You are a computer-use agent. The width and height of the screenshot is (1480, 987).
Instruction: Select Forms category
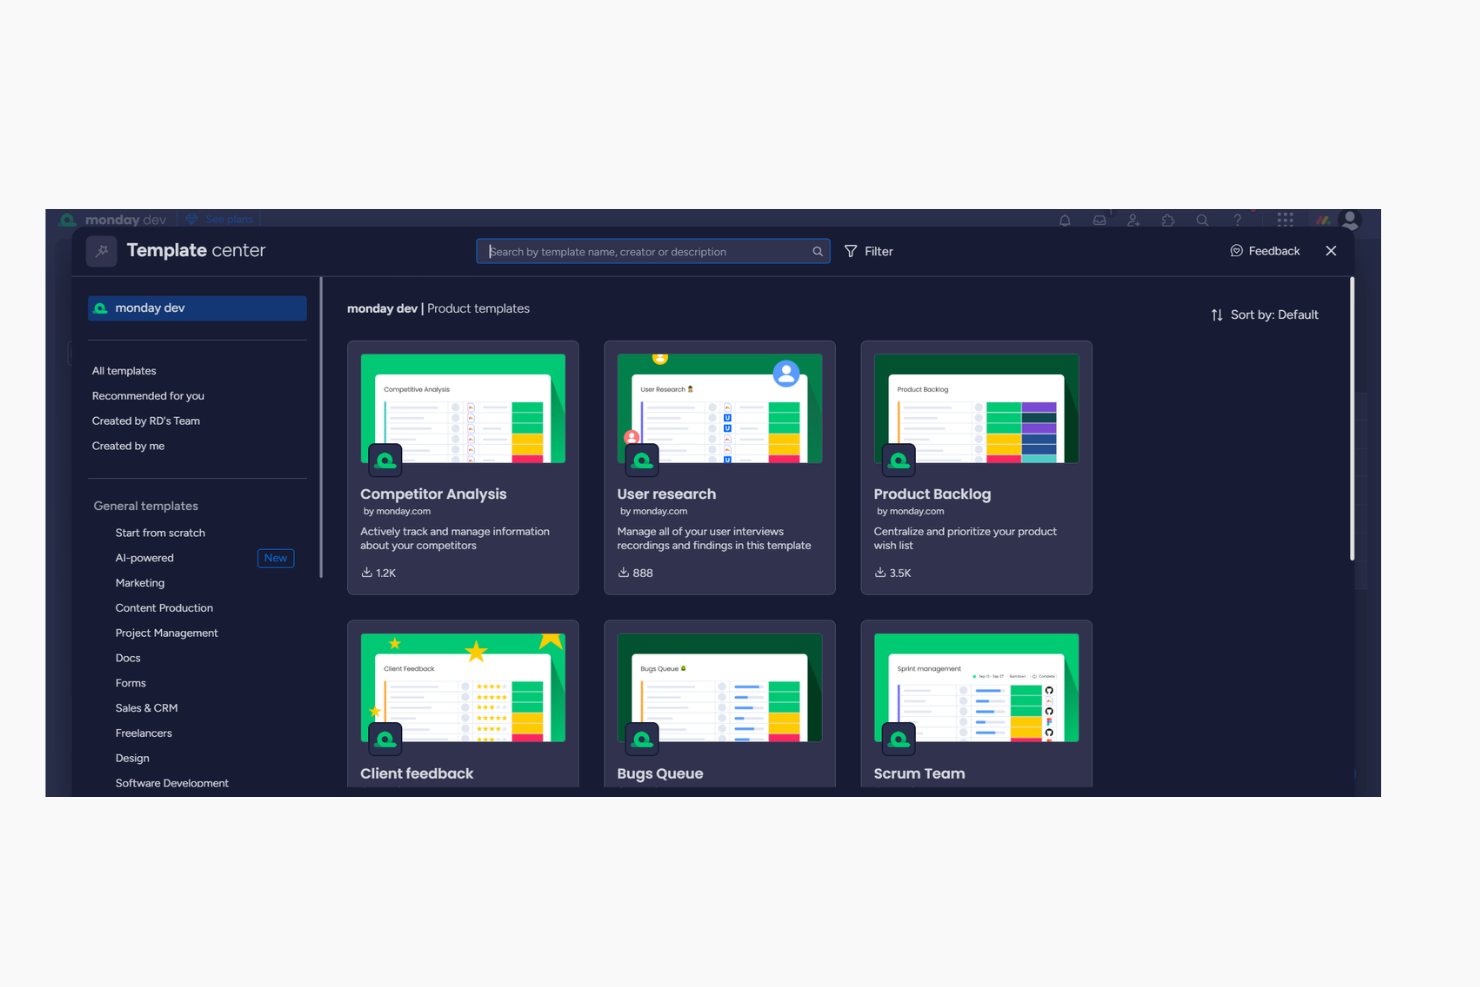[x=130, y=683]
